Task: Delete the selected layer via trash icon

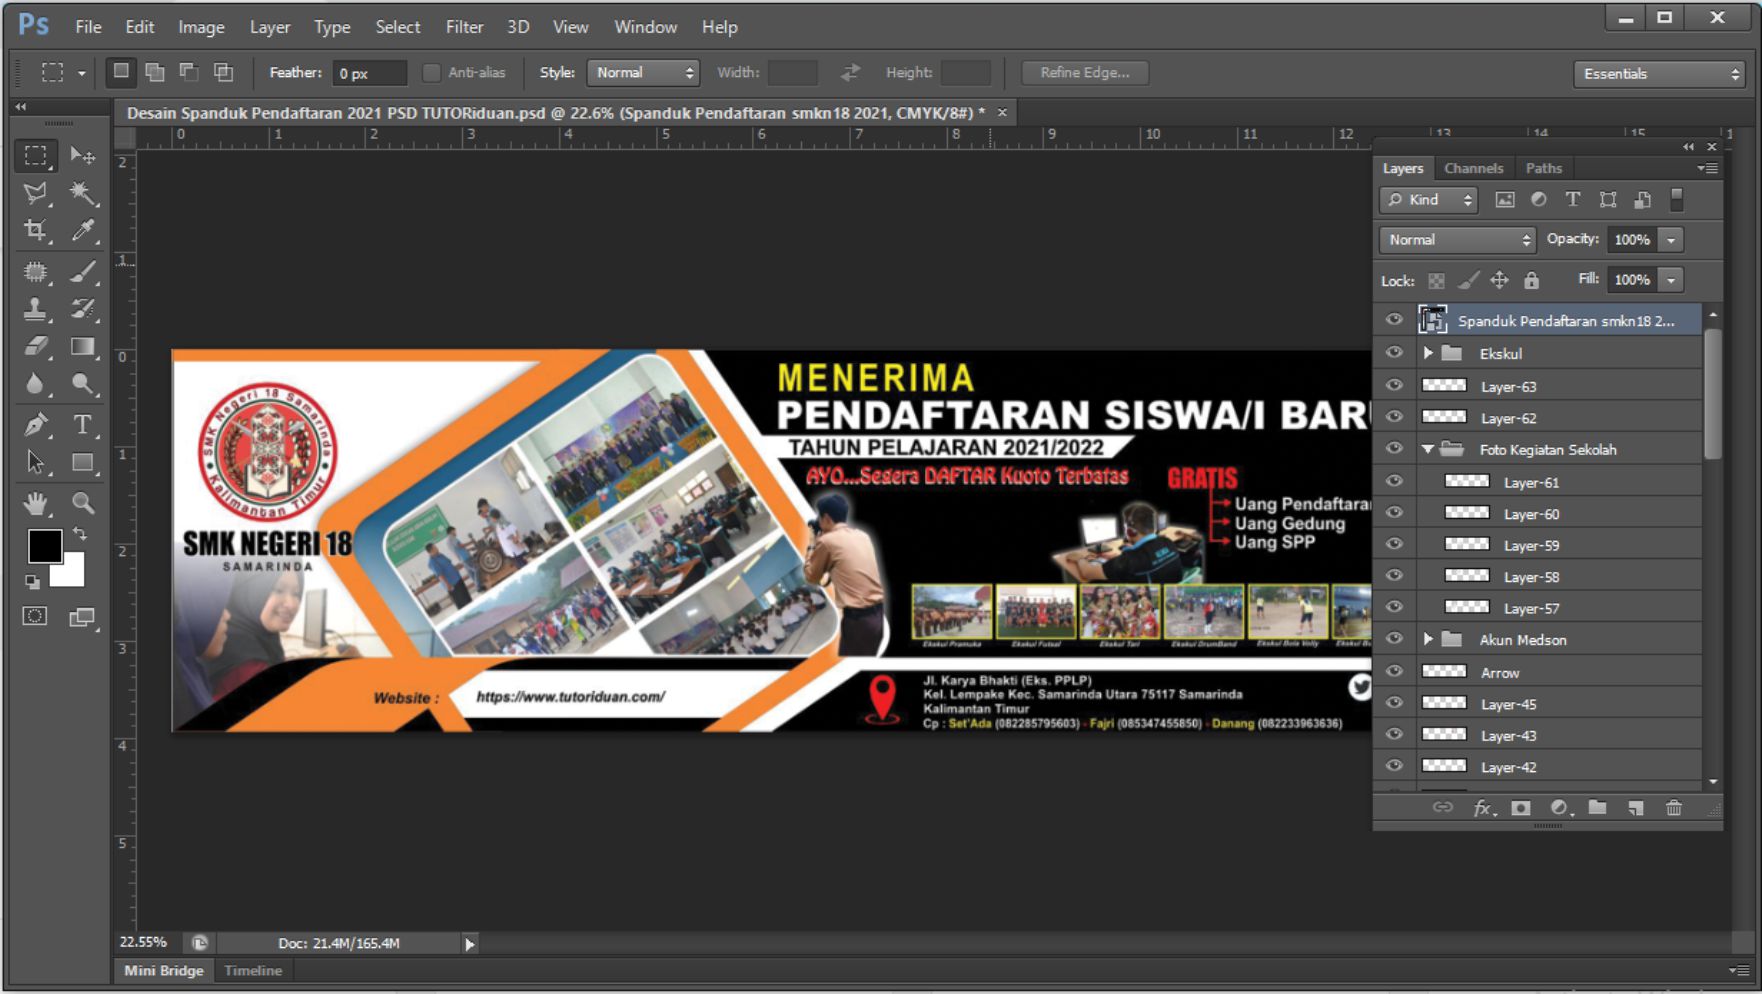Action: (1675, 808)
